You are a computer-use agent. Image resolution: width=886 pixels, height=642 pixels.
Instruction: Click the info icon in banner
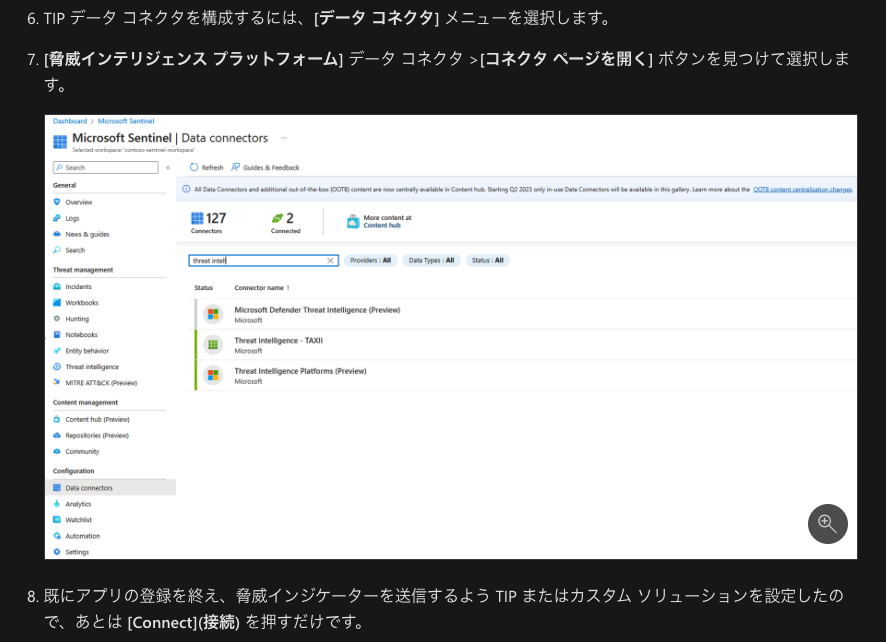[x=186, y=189]
